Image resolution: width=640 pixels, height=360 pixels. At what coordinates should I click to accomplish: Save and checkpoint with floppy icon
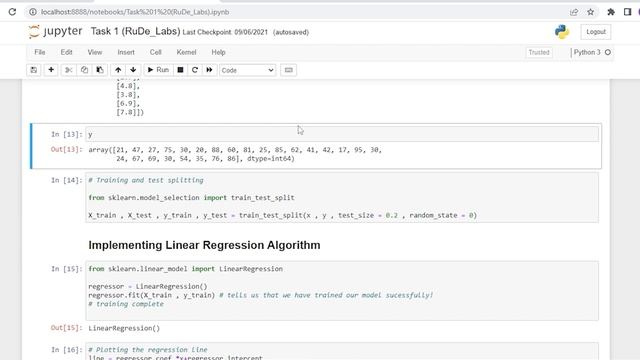pyautogui.click(x=34, y=70)
